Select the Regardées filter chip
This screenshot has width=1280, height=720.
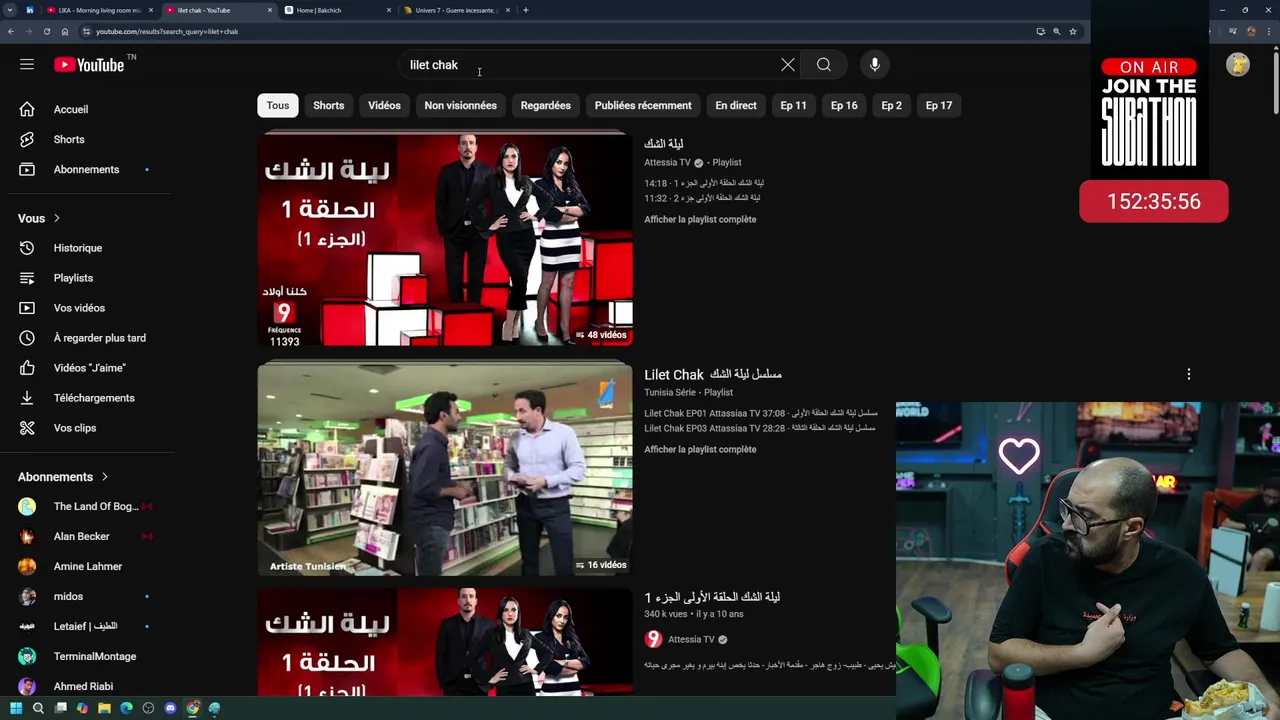click(545, 105)
